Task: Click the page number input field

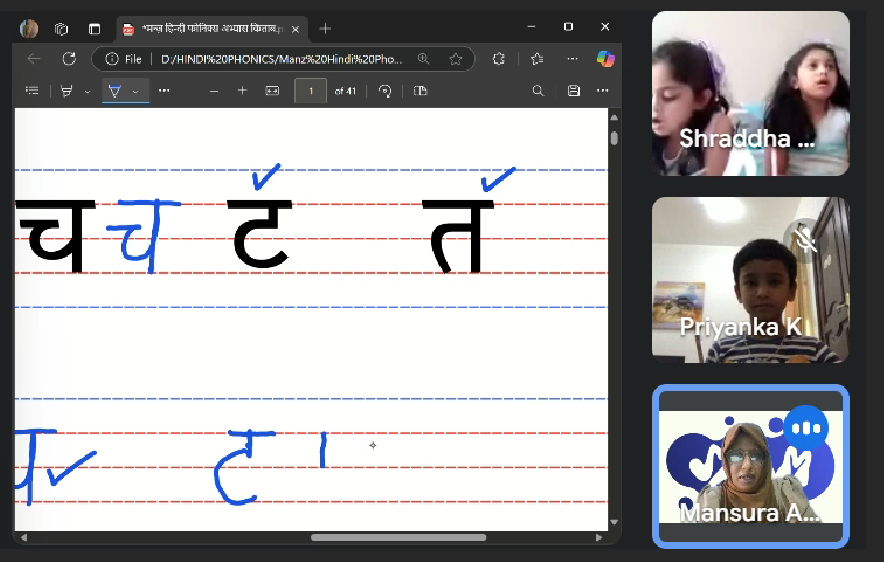Action: pos(310,91)
